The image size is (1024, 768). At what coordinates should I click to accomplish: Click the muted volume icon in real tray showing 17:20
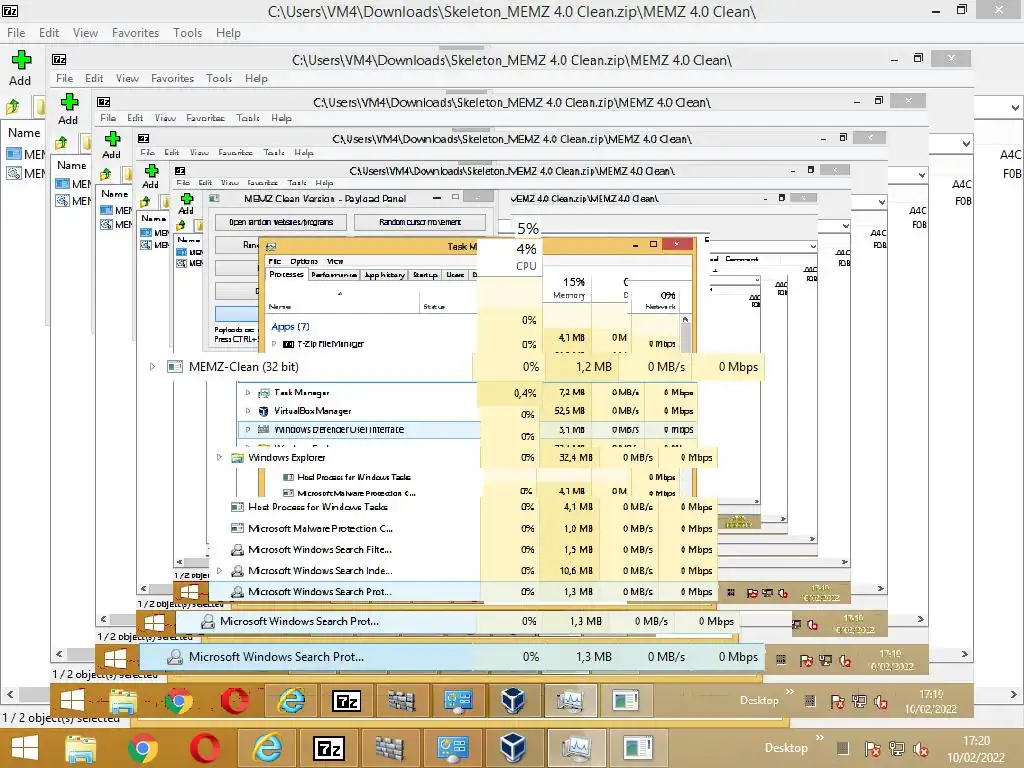[x=921, y=749]
